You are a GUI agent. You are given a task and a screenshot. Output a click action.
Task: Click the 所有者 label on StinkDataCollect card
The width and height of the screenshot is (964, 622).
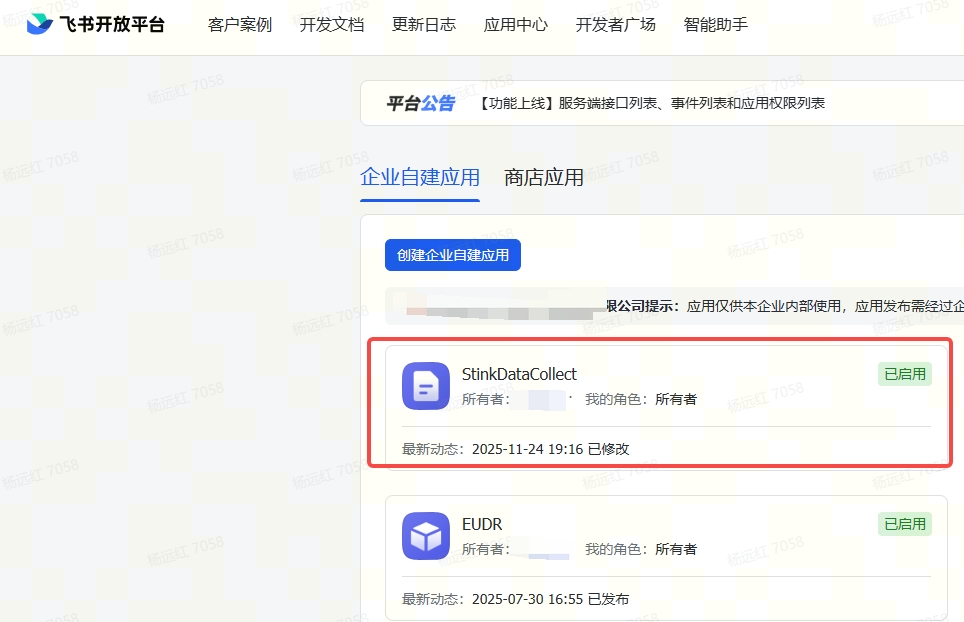pos(486,400)
